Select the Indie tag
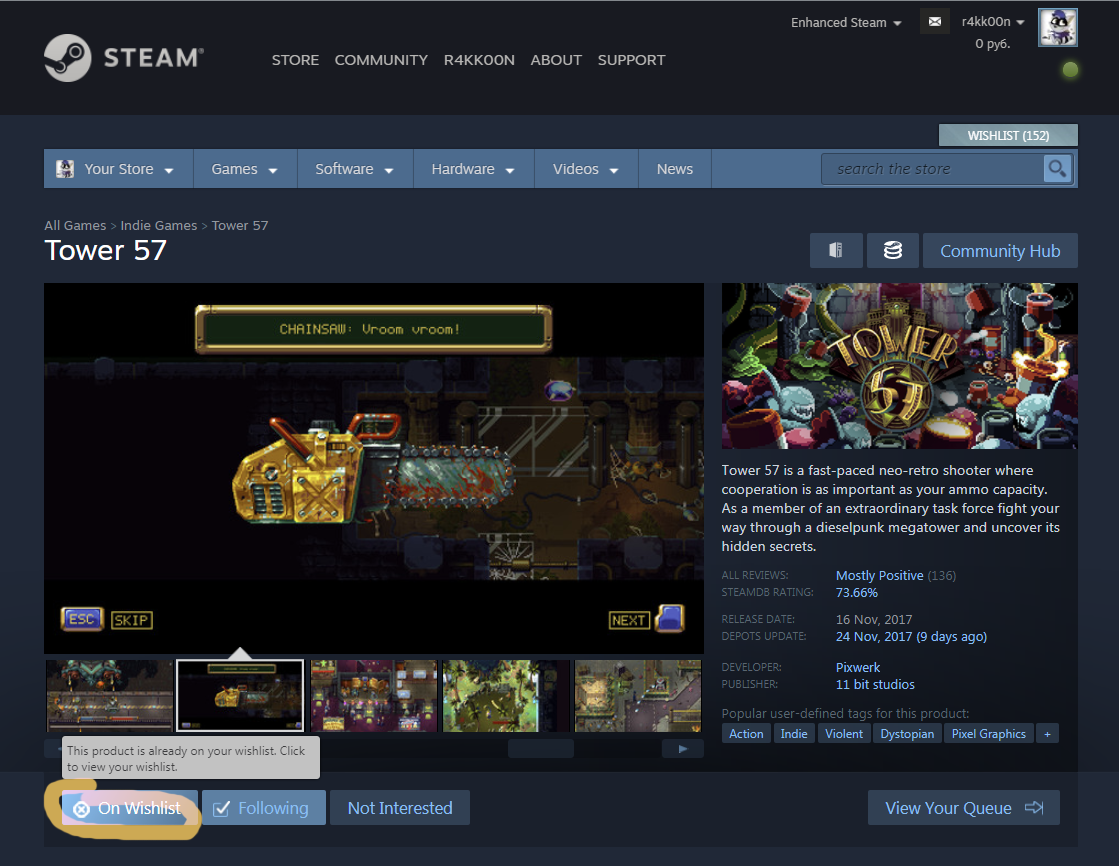This screenshot has height=866, width=1119. click(x=794, y=734)
